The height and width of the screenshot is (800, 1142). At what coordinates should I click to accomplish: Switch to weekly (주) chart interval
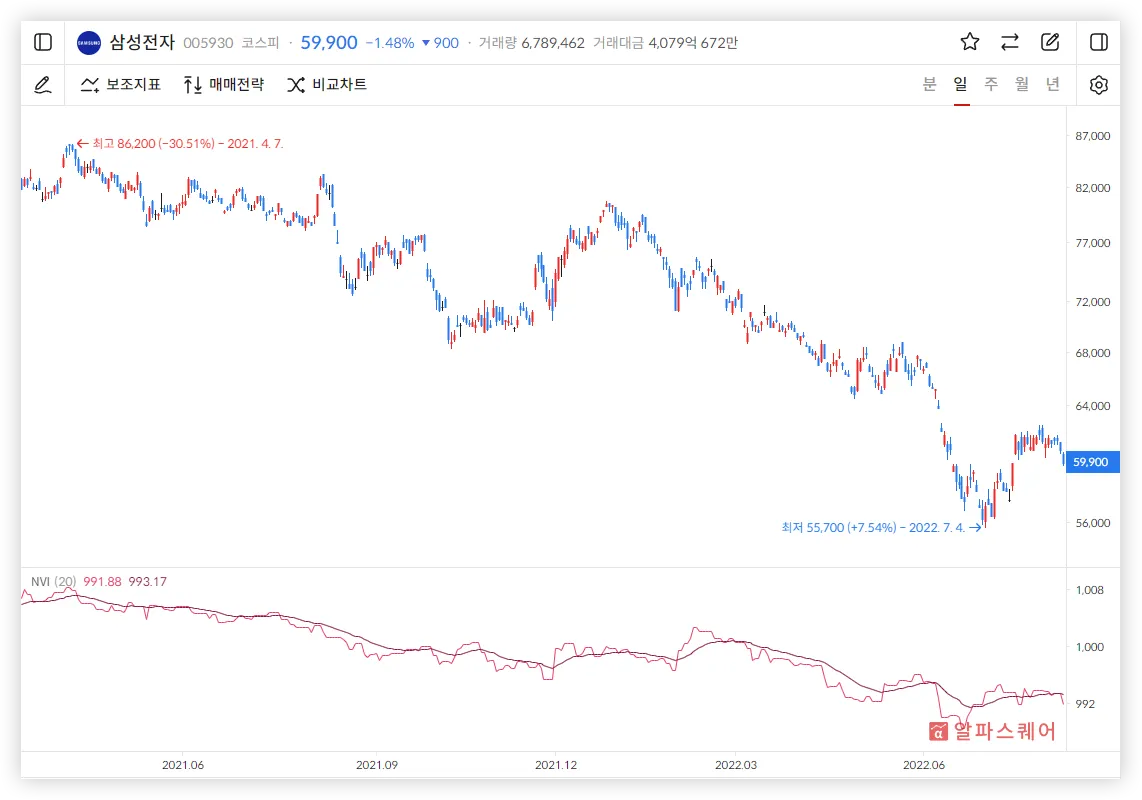pos(991,84)
